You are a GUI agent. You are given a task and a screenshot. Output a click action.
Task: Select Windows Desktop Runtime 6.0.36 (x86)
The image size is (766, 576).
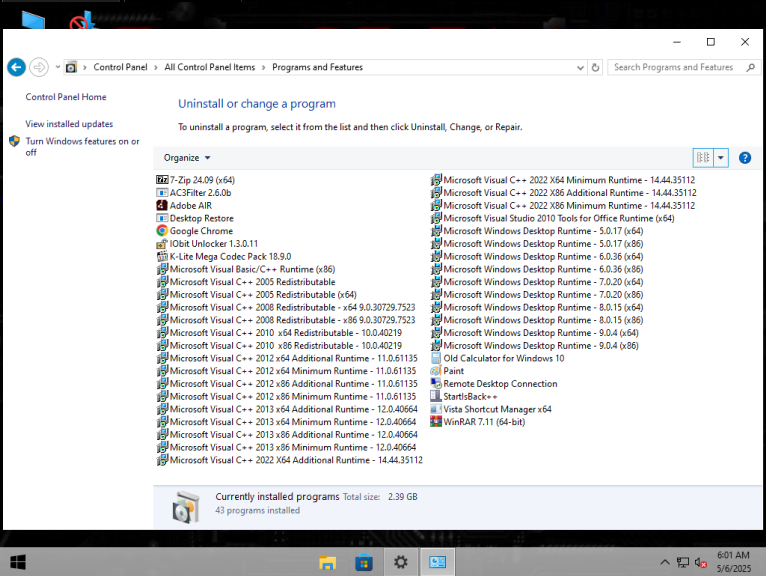coord(537,269)
